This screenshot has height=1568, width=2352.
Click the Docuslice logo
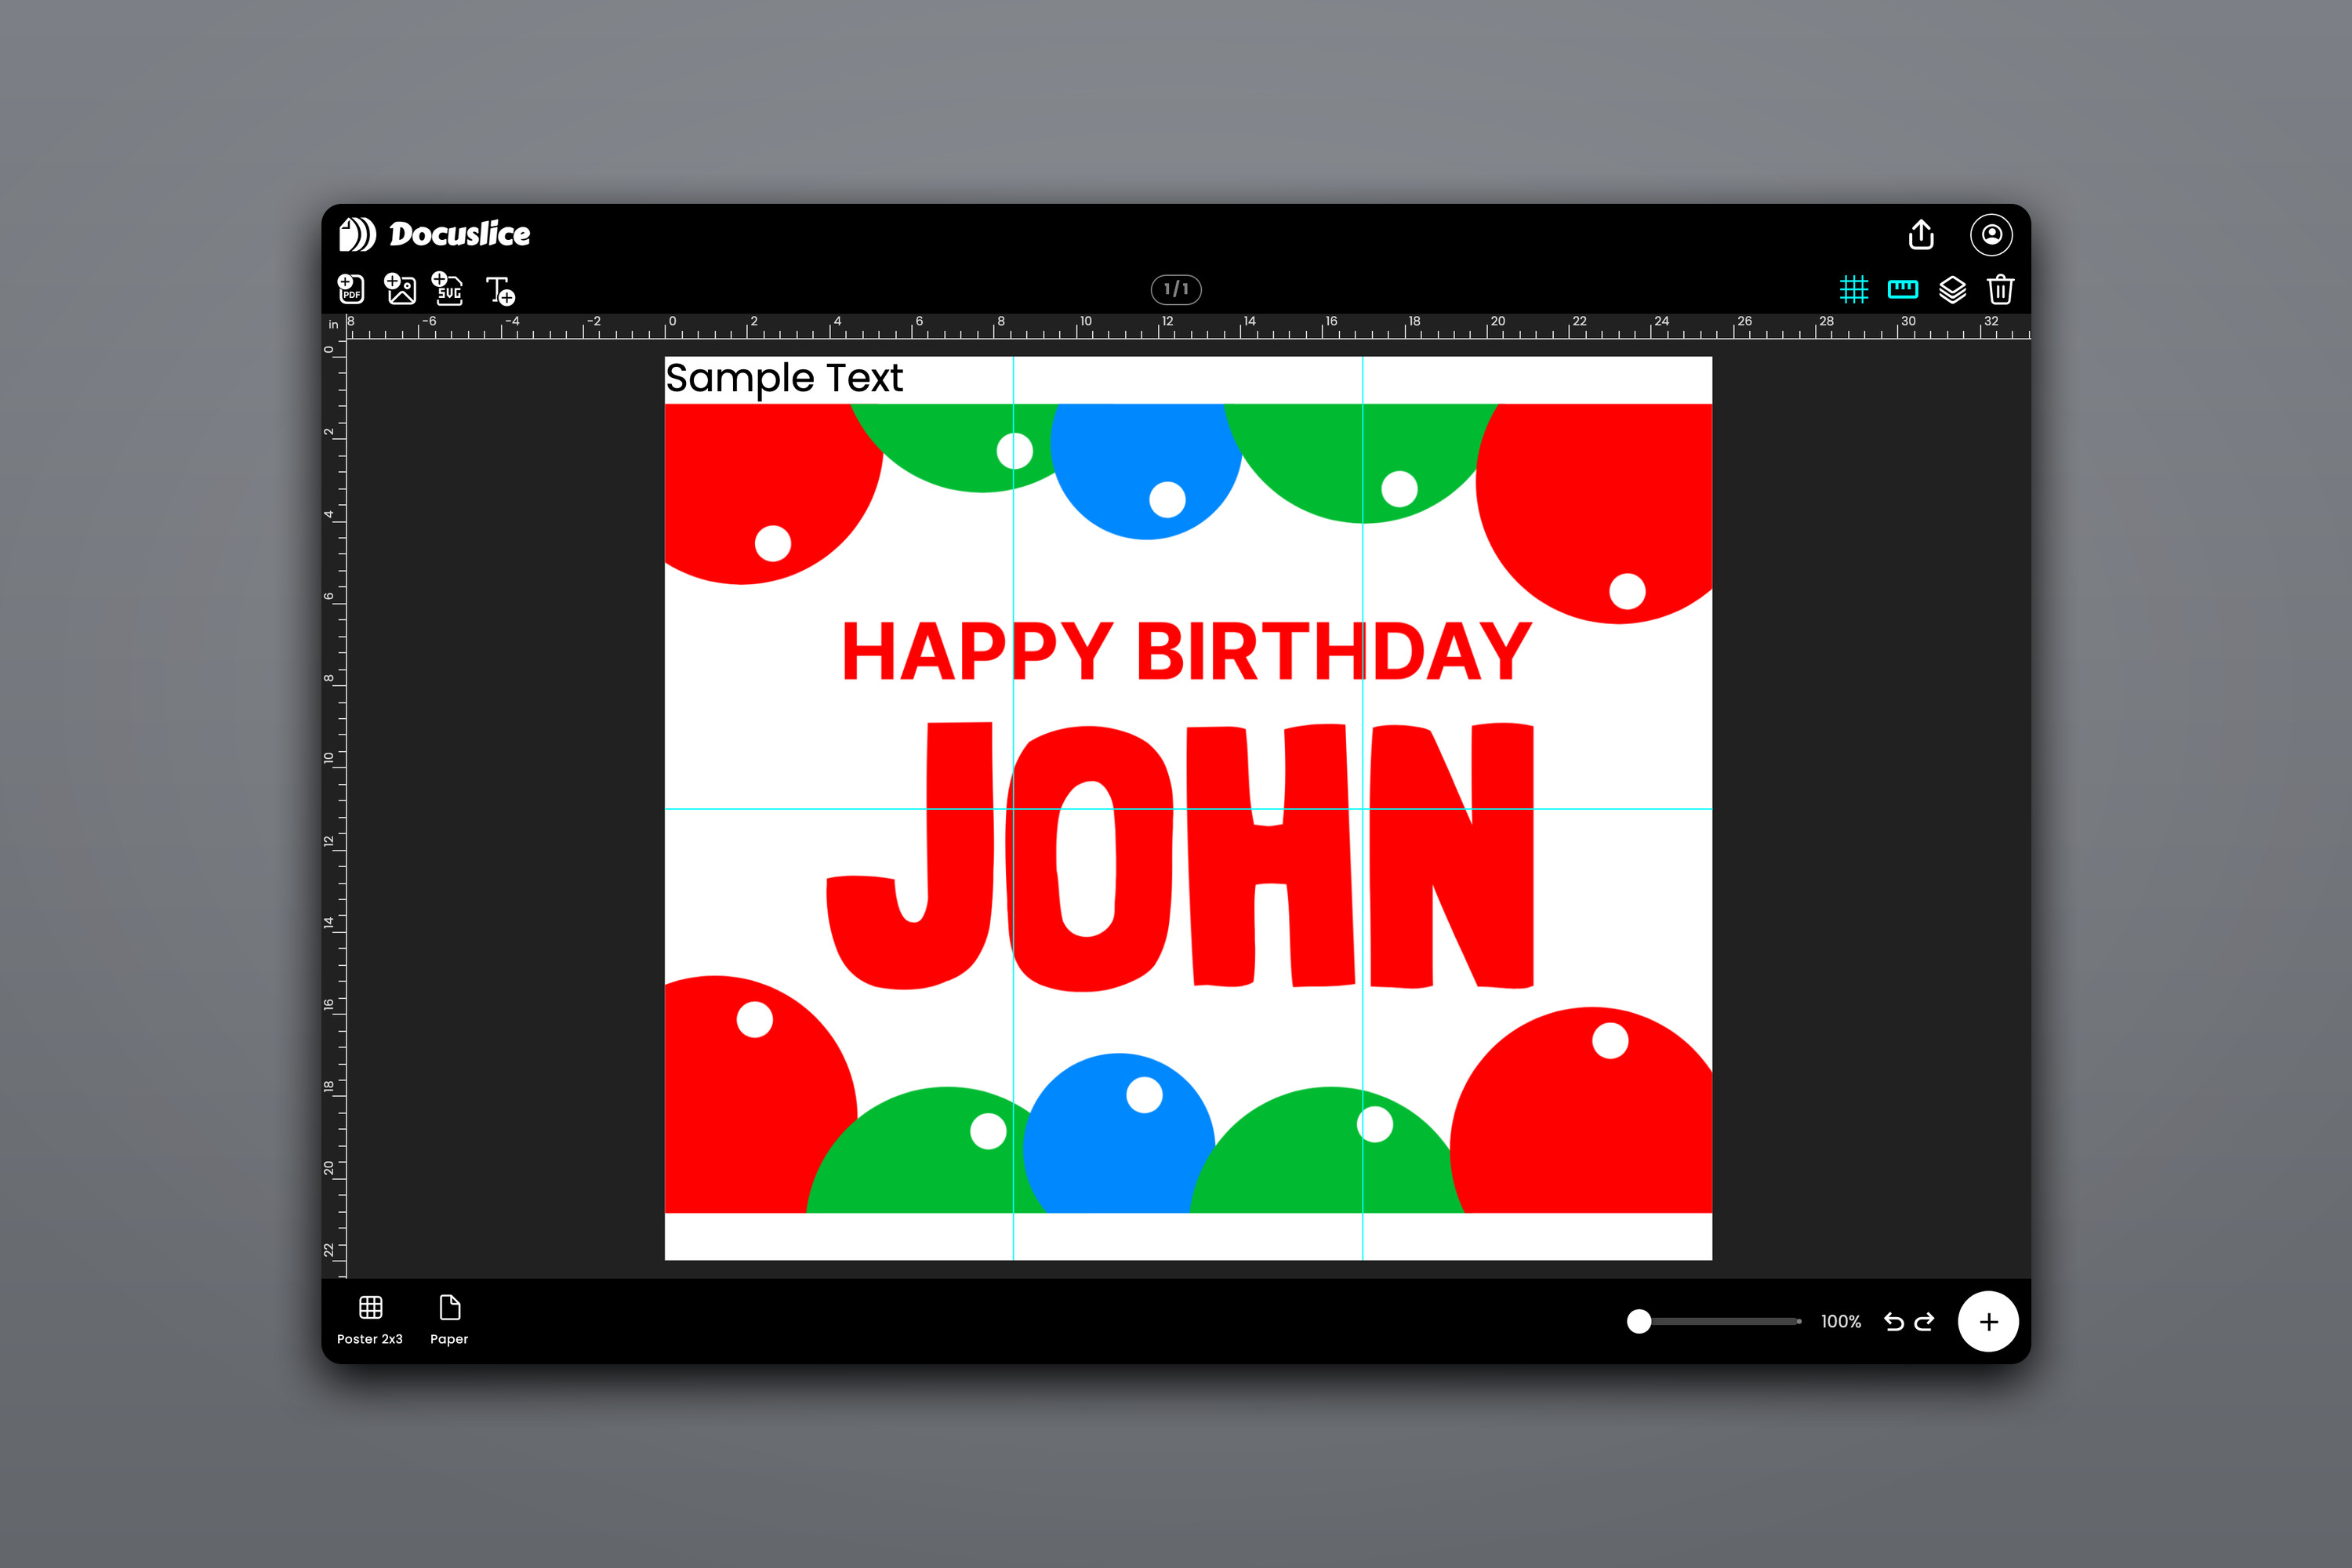point(435,234)
